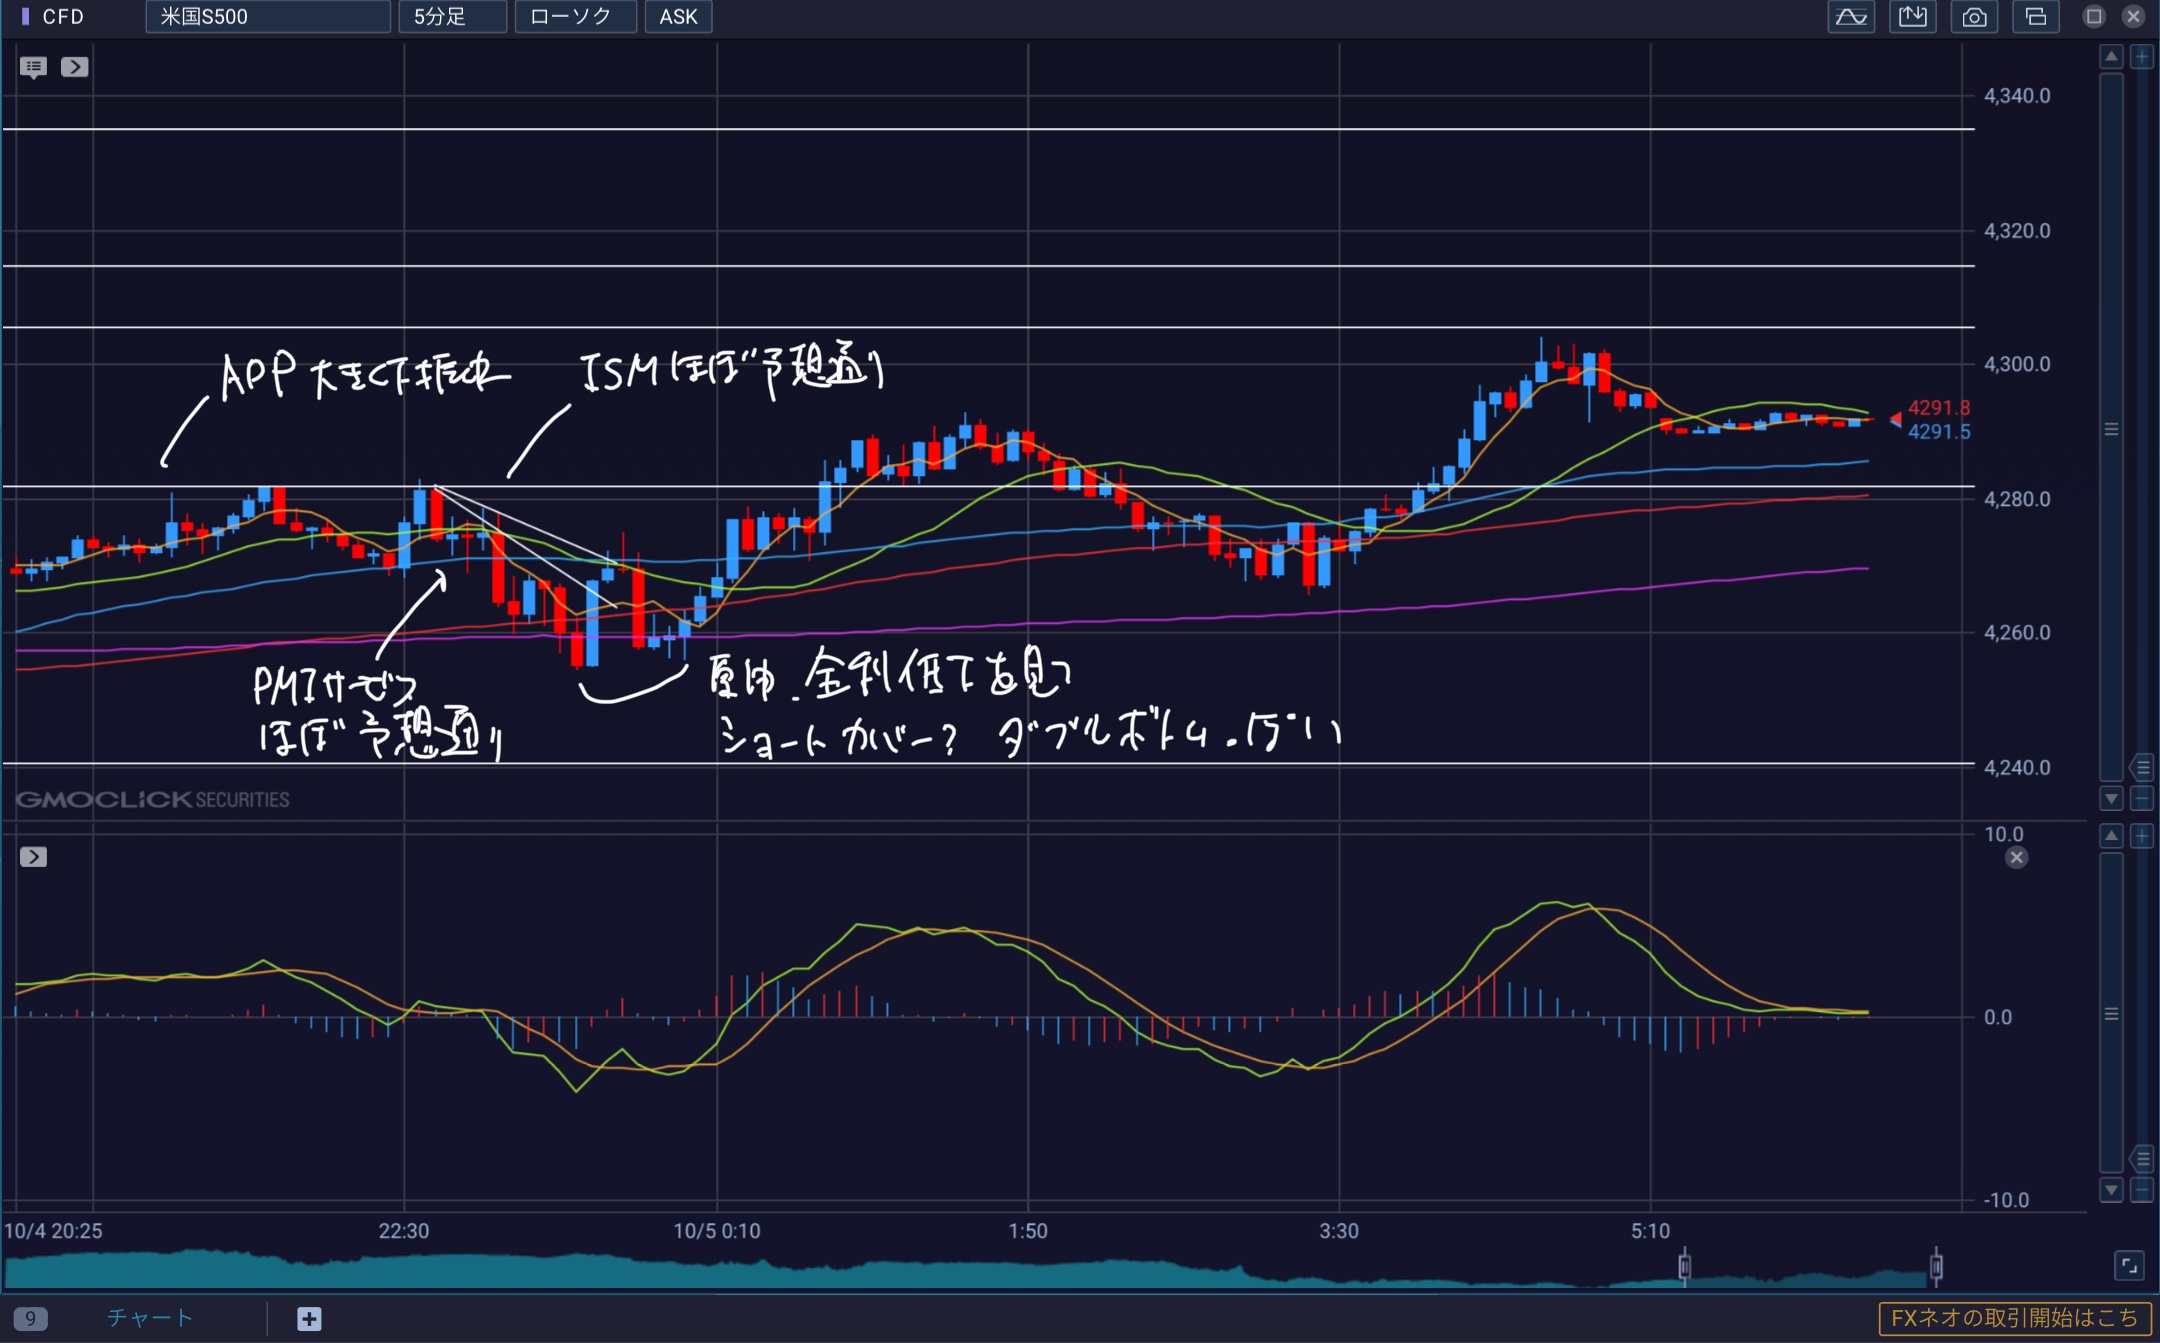The image size is (2160, 1343).
Task: Click fullscreen icon beside timeline overview
Action: [2129, 1266]
